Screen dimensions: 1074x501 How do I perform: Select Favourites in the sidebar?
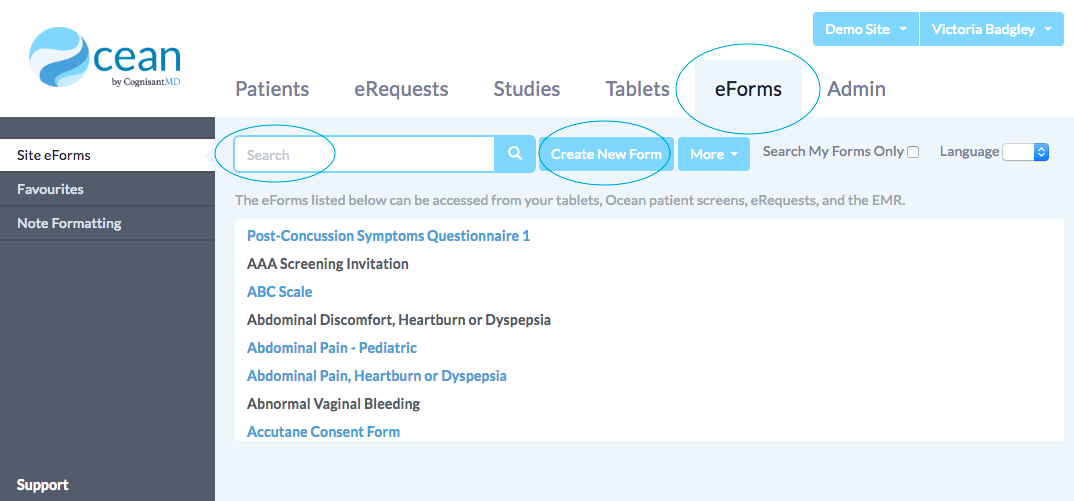pos(50,189)
